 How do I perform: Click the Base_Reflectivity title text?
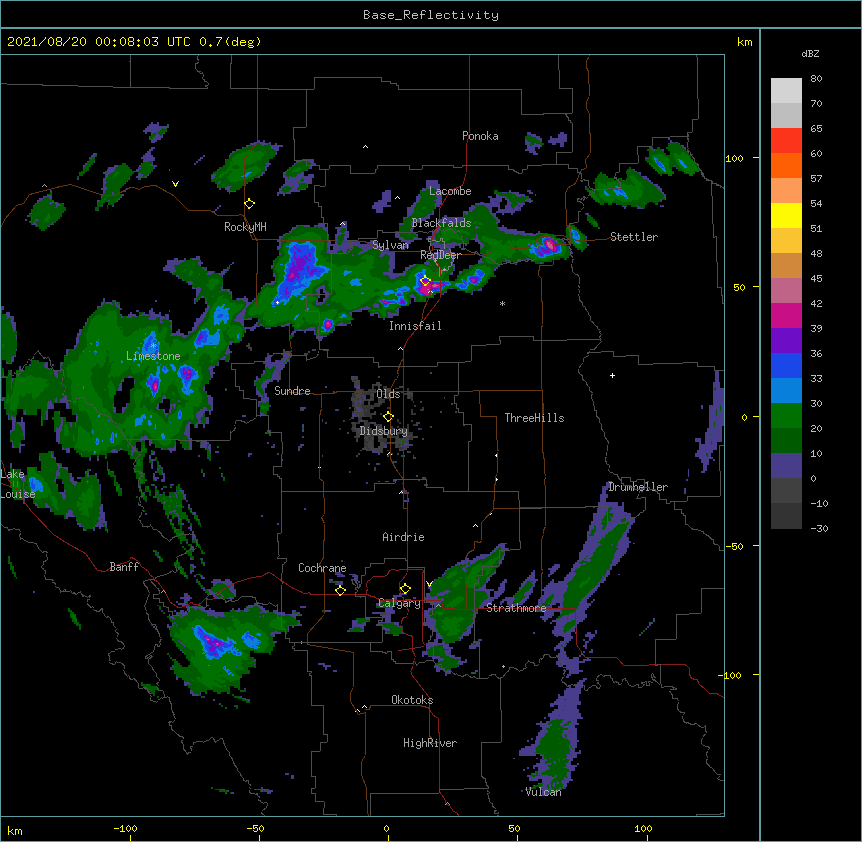[x=431, y=15]
